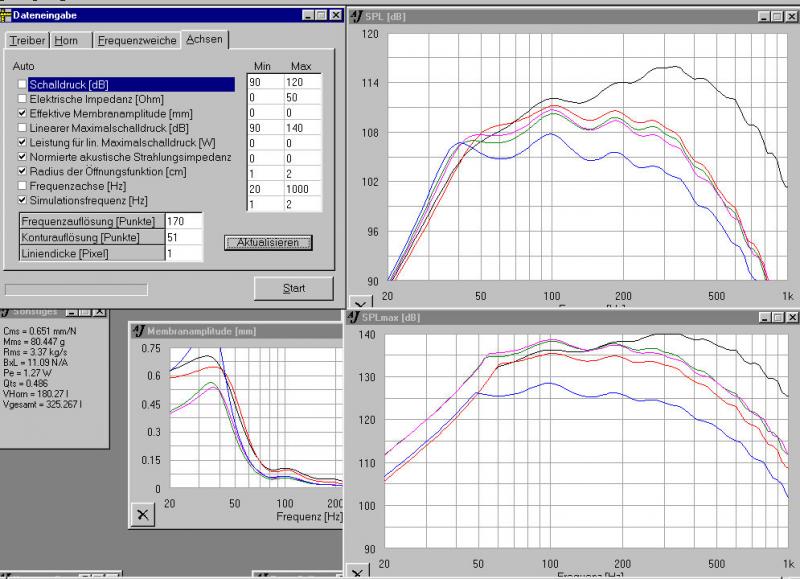Click the Membranamplitude window title icon
800x579 pixels.
pos(139,330)
